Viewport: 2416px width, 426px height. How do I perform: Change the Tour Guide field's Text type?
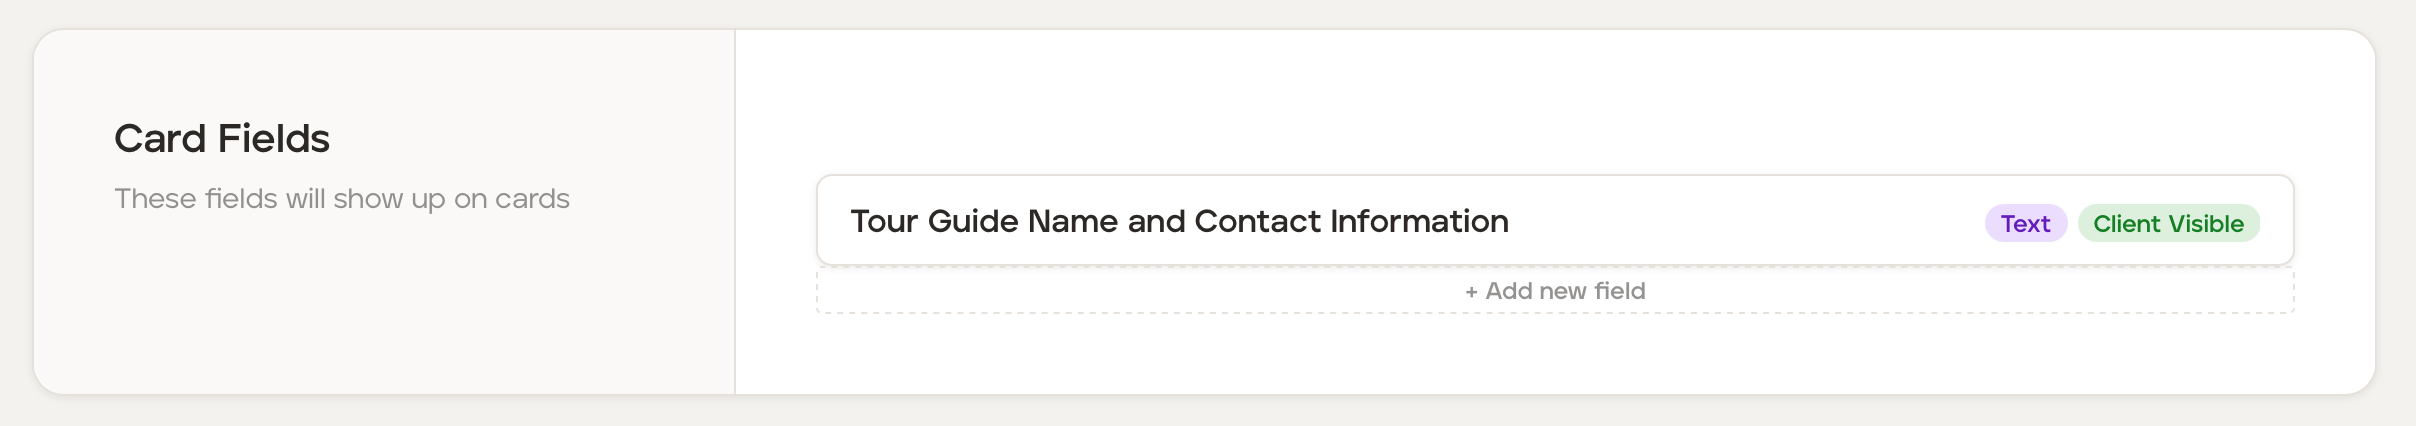click(x=2025, y=224)
